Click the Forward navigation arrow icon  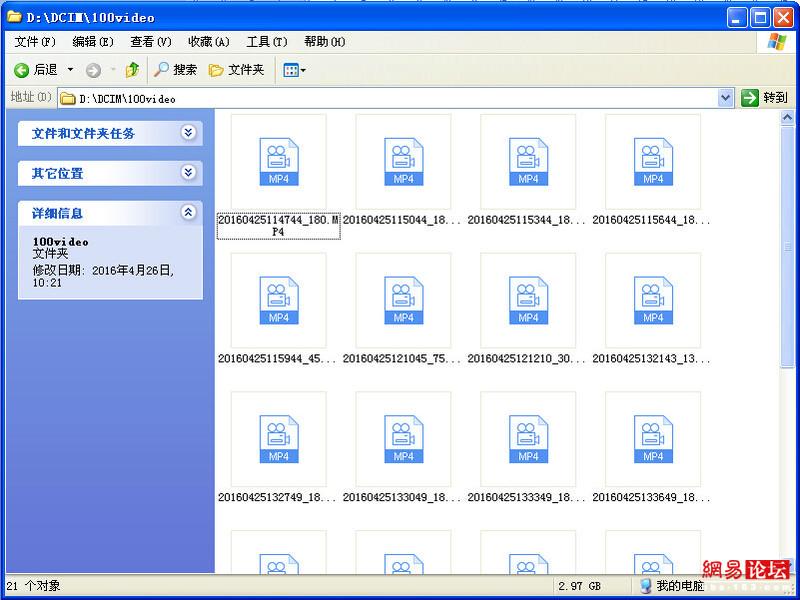tap(93, 70)
